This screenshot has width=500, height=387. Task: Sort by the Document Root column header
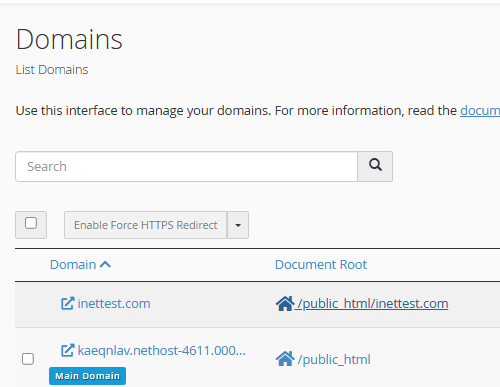321,264
